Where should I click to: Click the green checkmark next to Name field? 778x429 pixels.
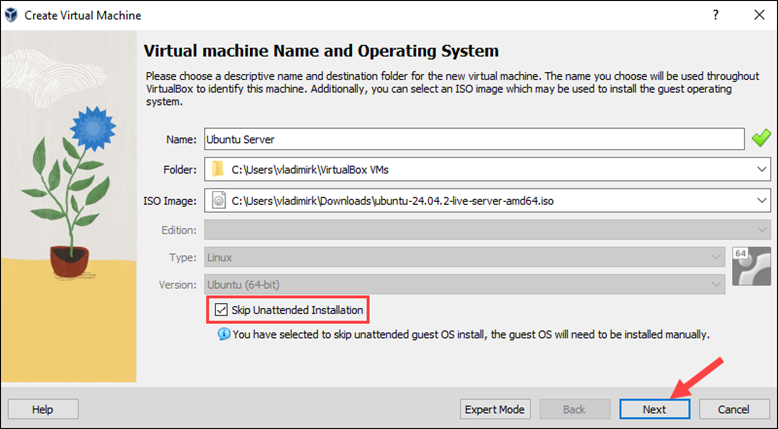[761, 138]
